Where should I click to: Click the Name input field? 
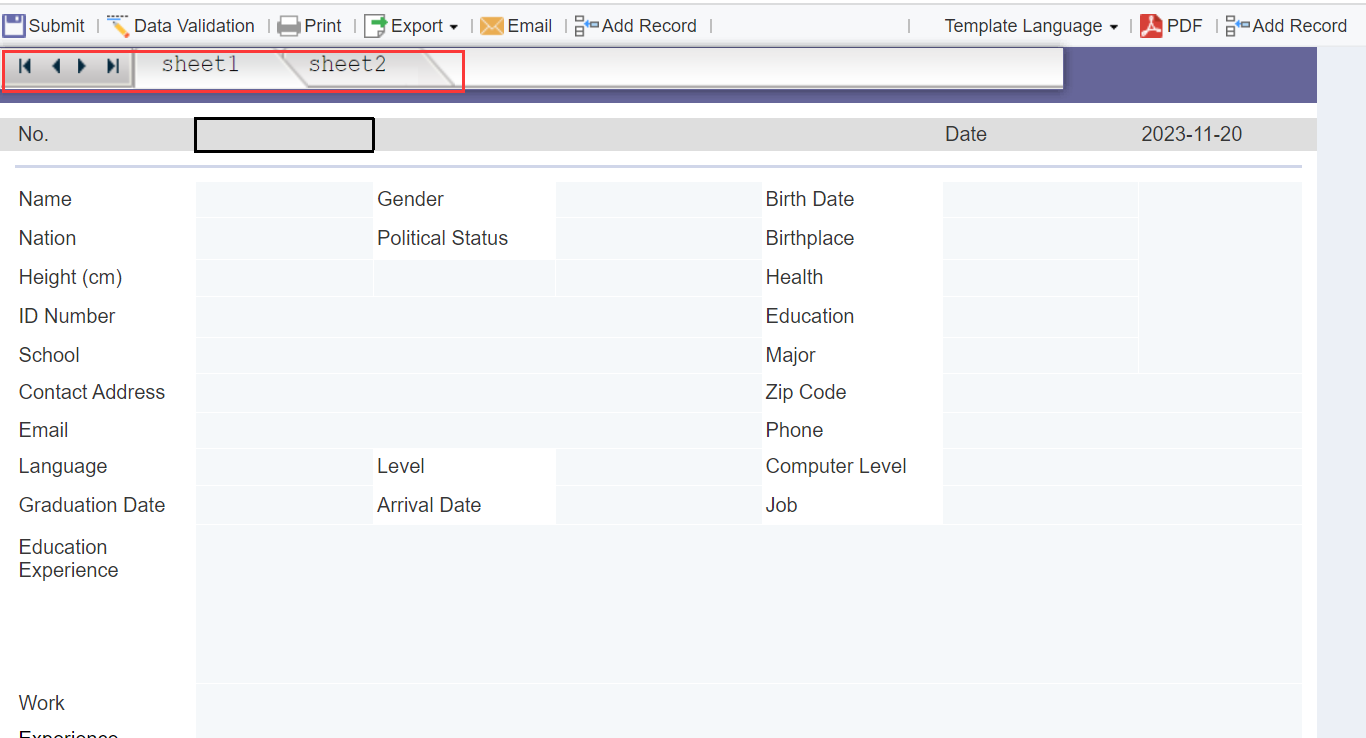[284, 200]
